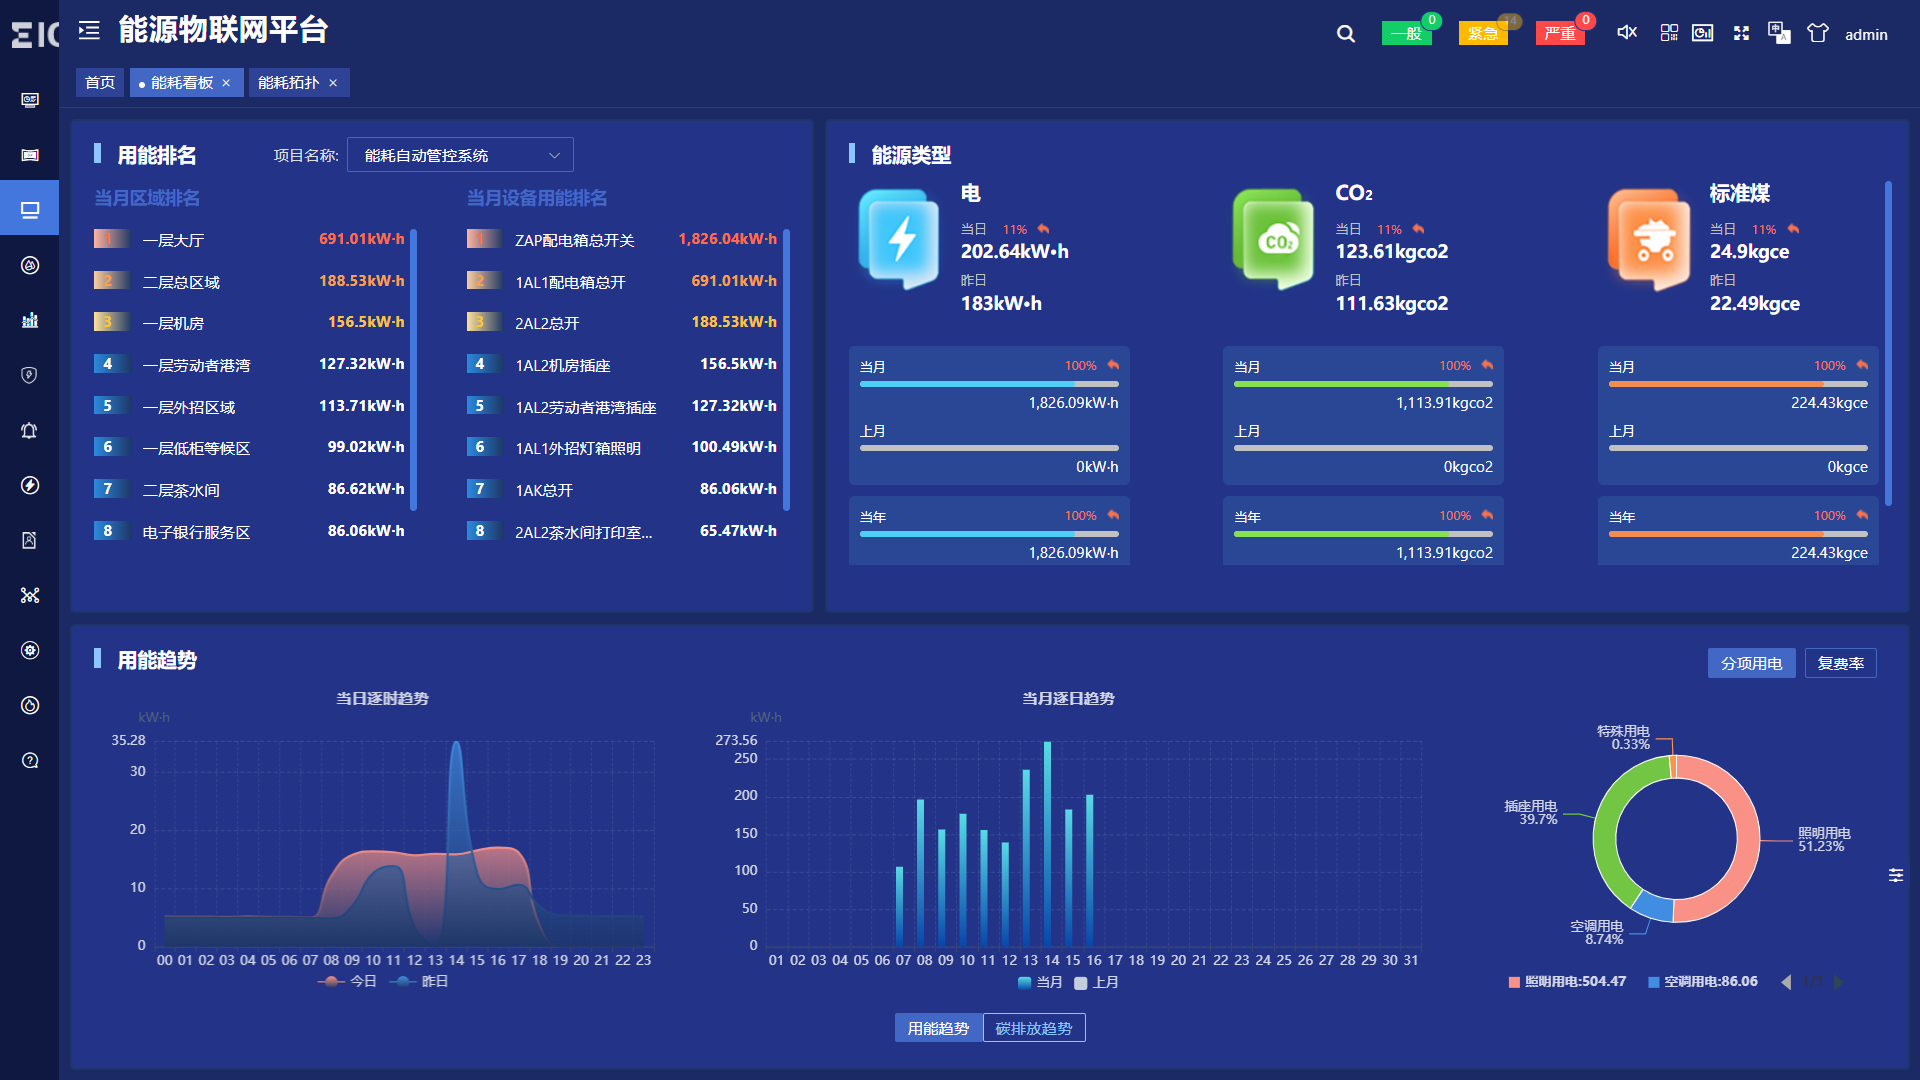Open the 项目名称 project dropdown
The height and width of the screenshot is (1080, 1920).
(x=460, y=155)
